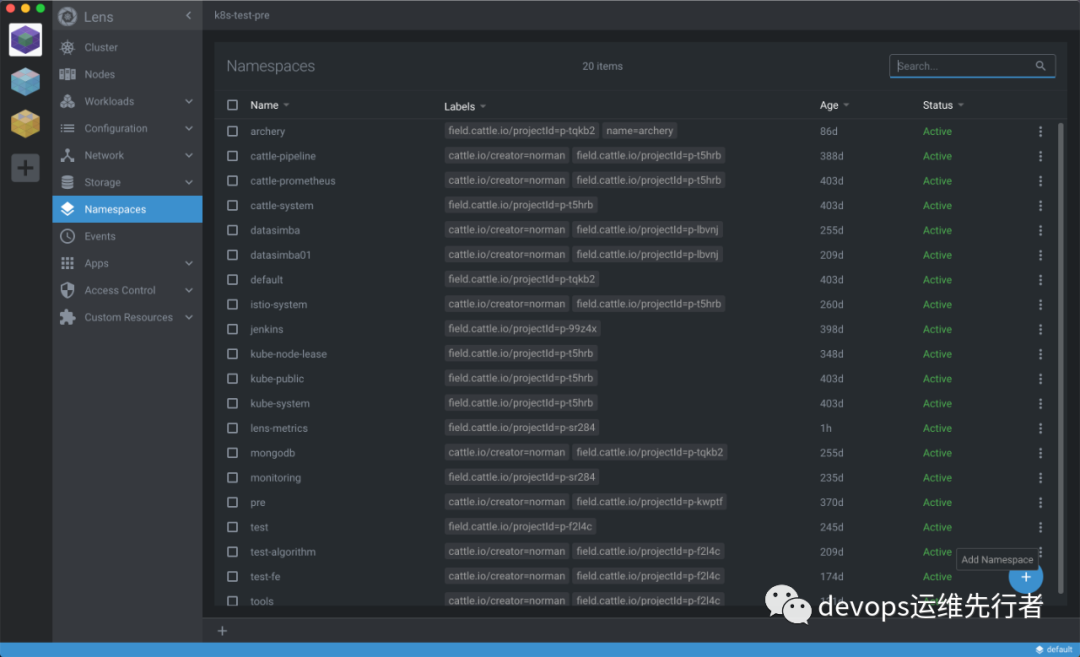Screen dimensions: 1080x657
Task: Expand the Access Control submenu chevron
Action: coord(189,290)
